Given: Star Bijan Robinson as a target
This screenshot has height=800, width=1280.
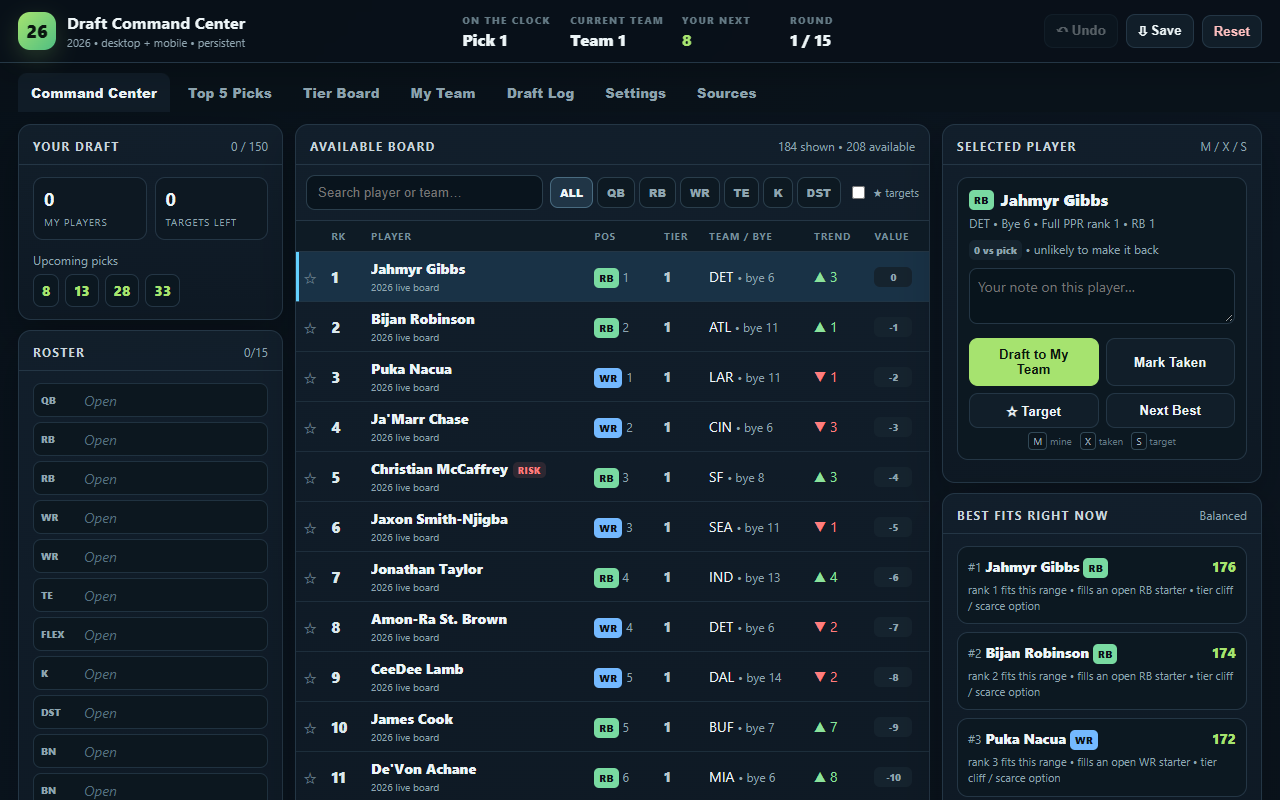Looking at the screenshot, I should point(310,328).
